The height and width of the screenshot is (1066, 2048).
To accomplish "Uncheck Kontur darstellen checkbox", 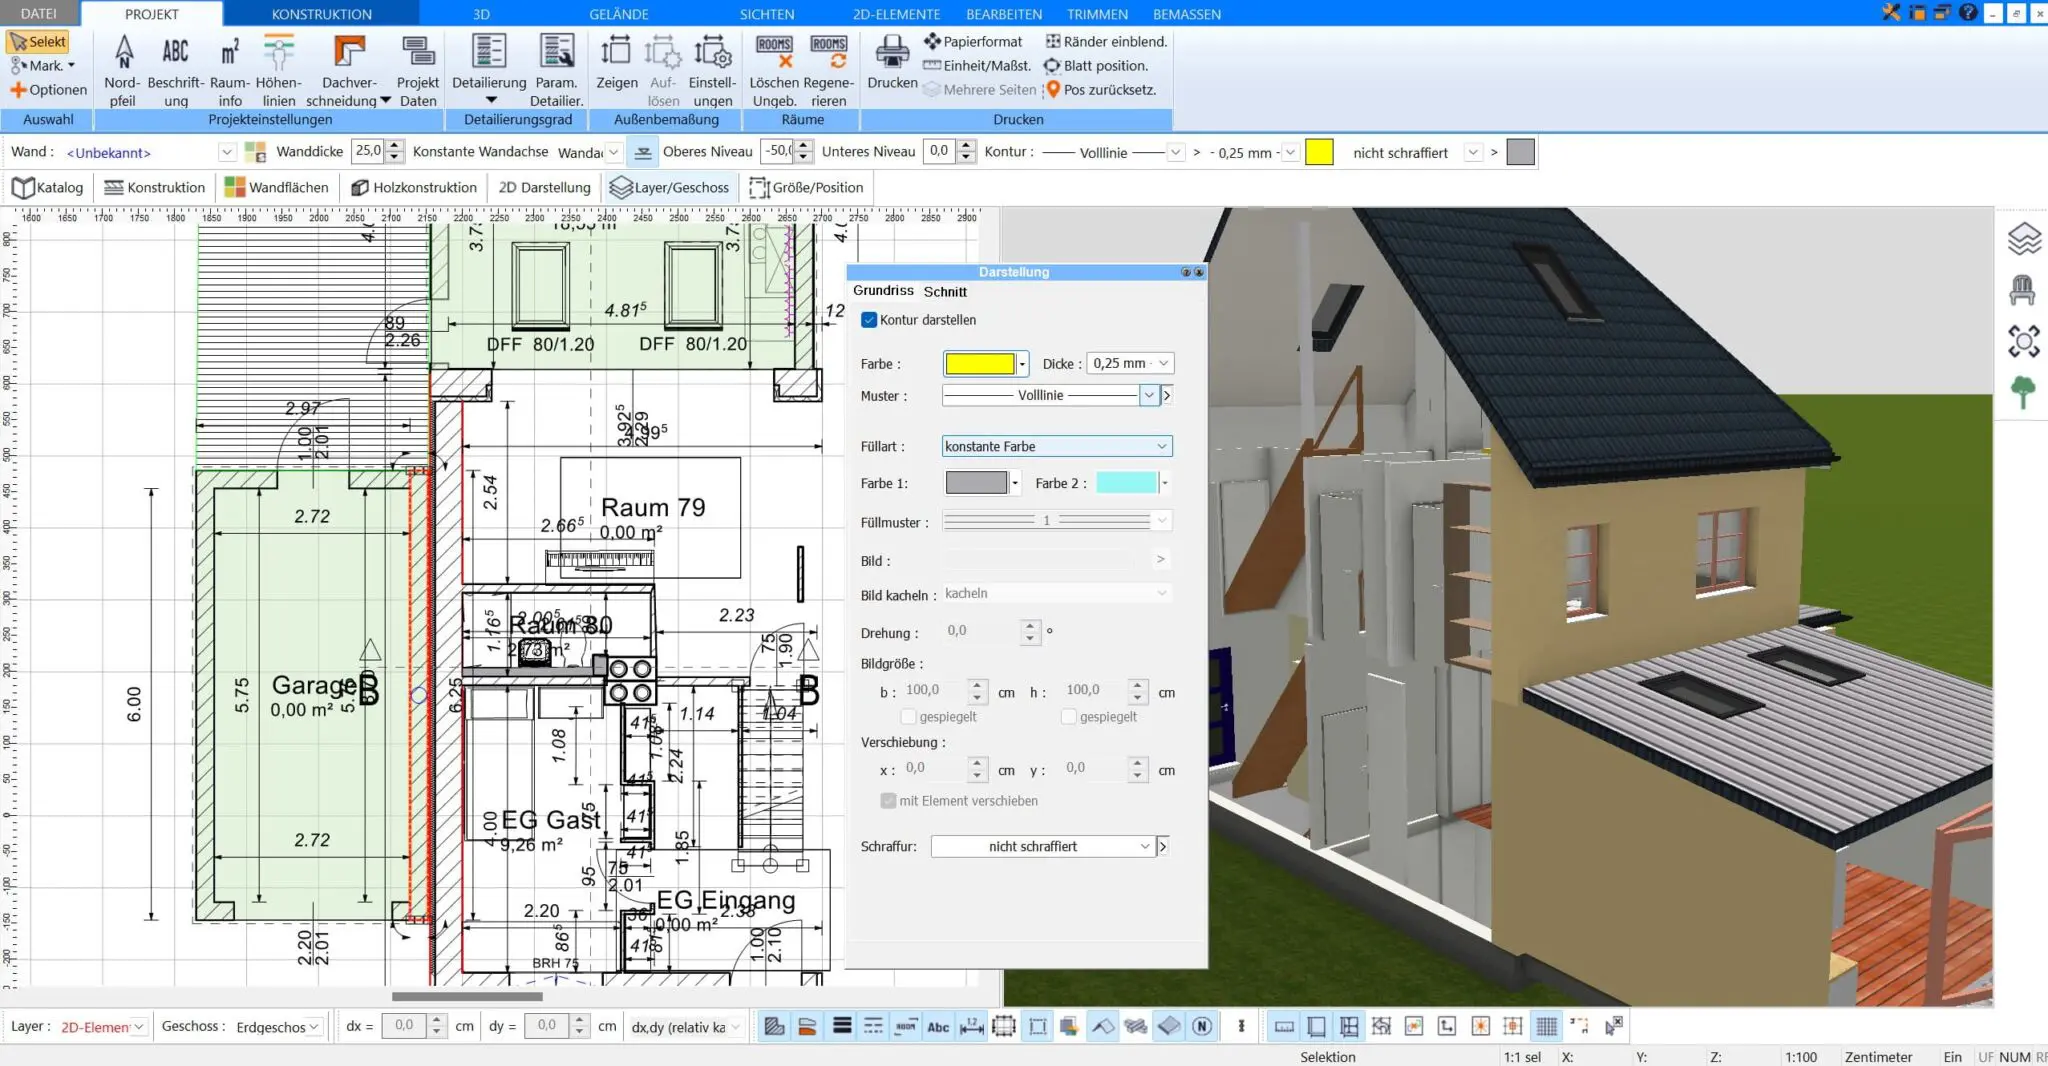I will 869,320.
